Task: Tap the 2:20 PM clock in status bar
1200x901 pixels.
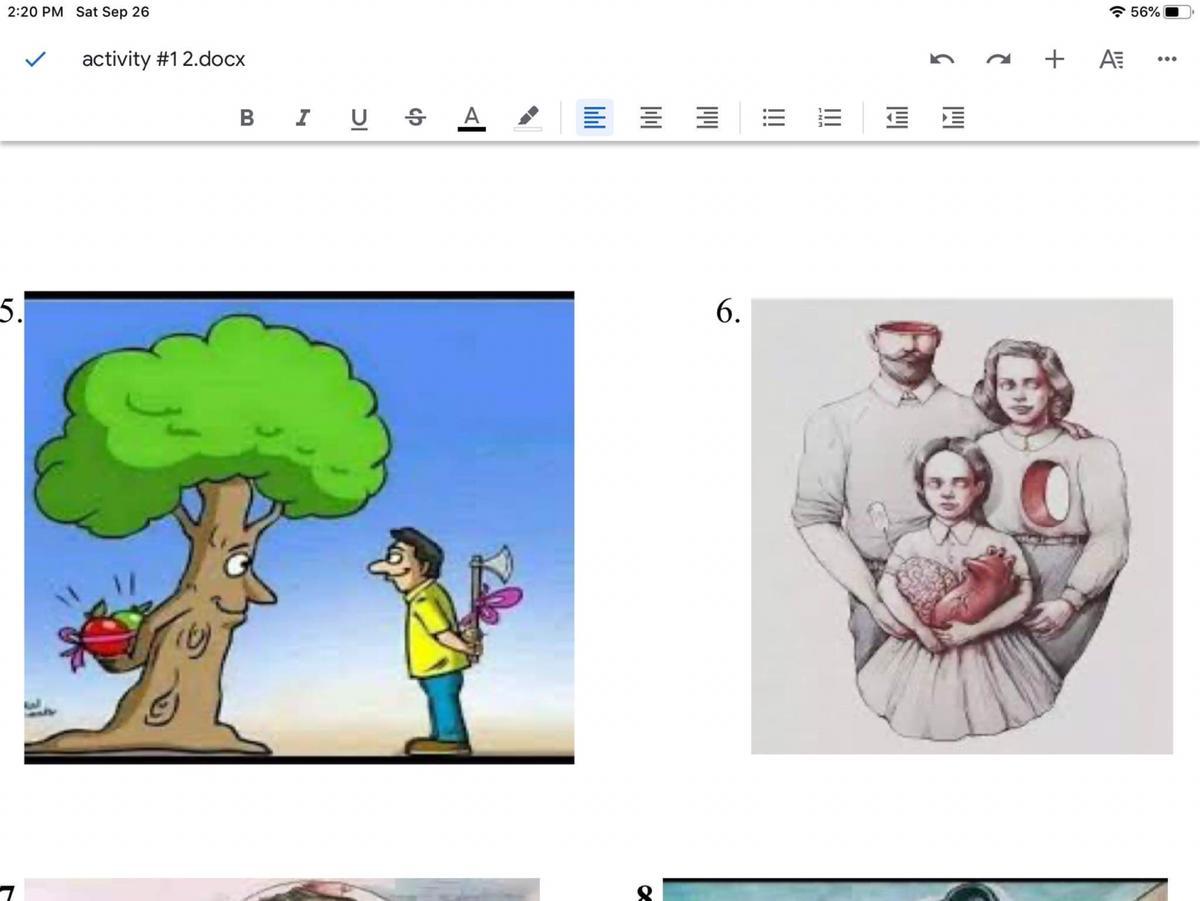Action: pyautogui.click(x=35, y=12)
